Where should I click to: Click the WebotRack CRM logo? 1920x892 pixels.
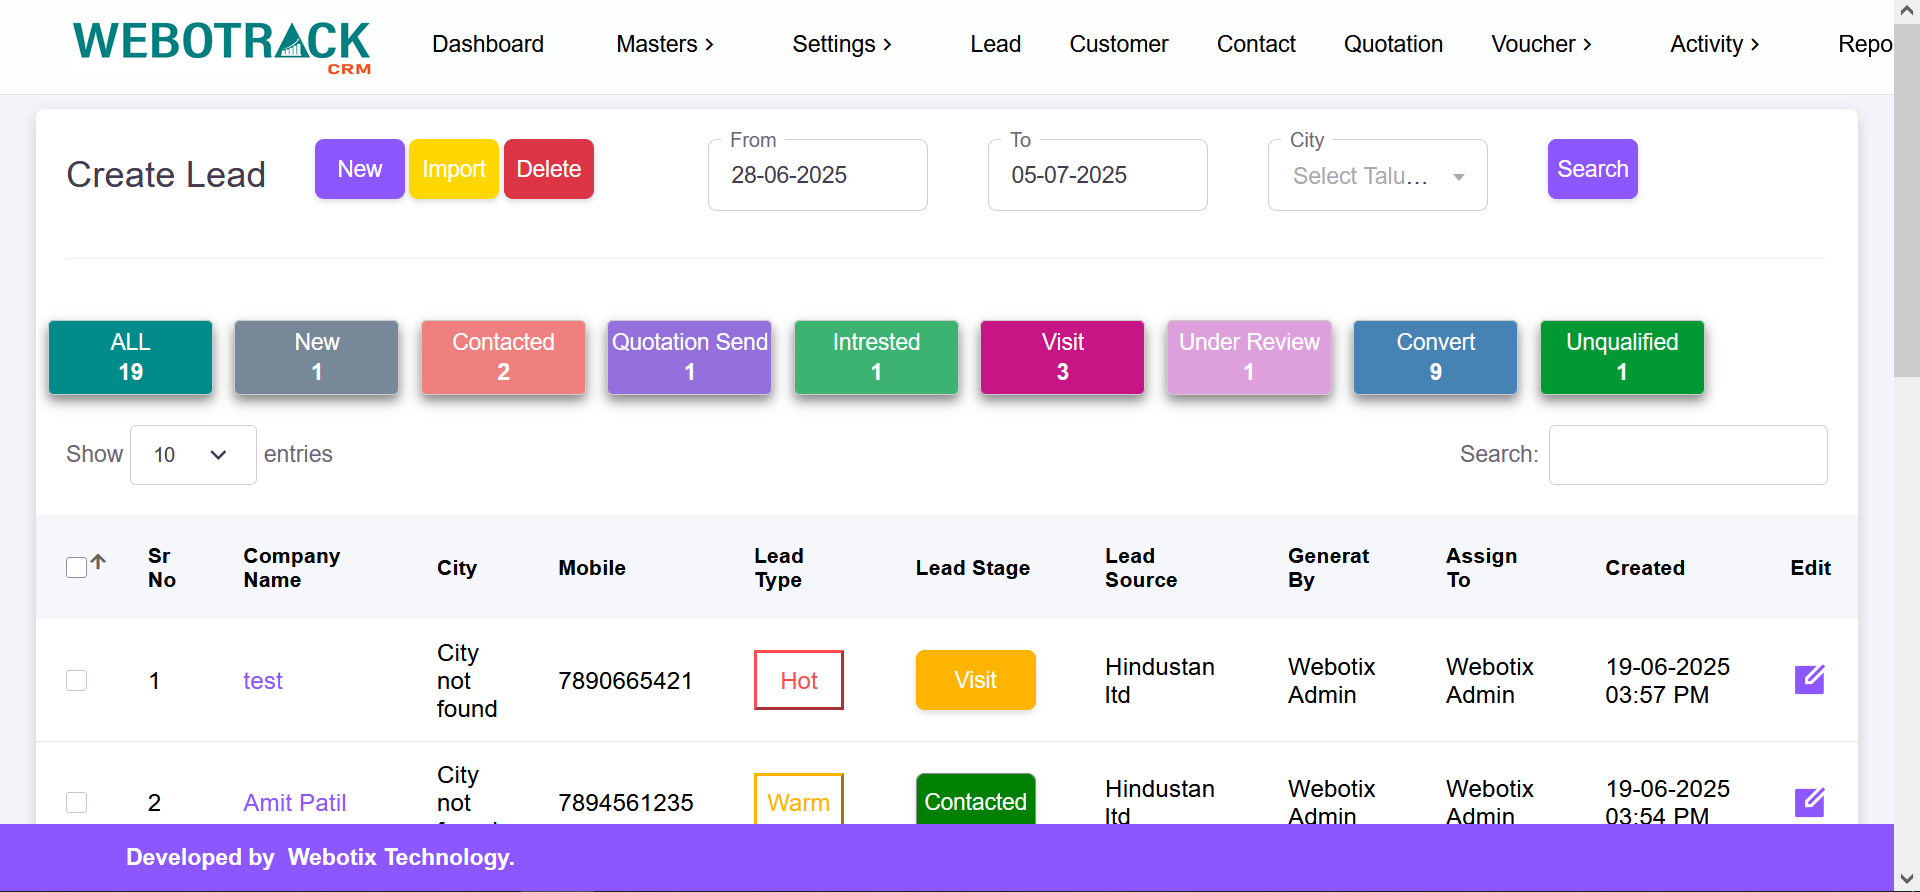coord(222,46)
